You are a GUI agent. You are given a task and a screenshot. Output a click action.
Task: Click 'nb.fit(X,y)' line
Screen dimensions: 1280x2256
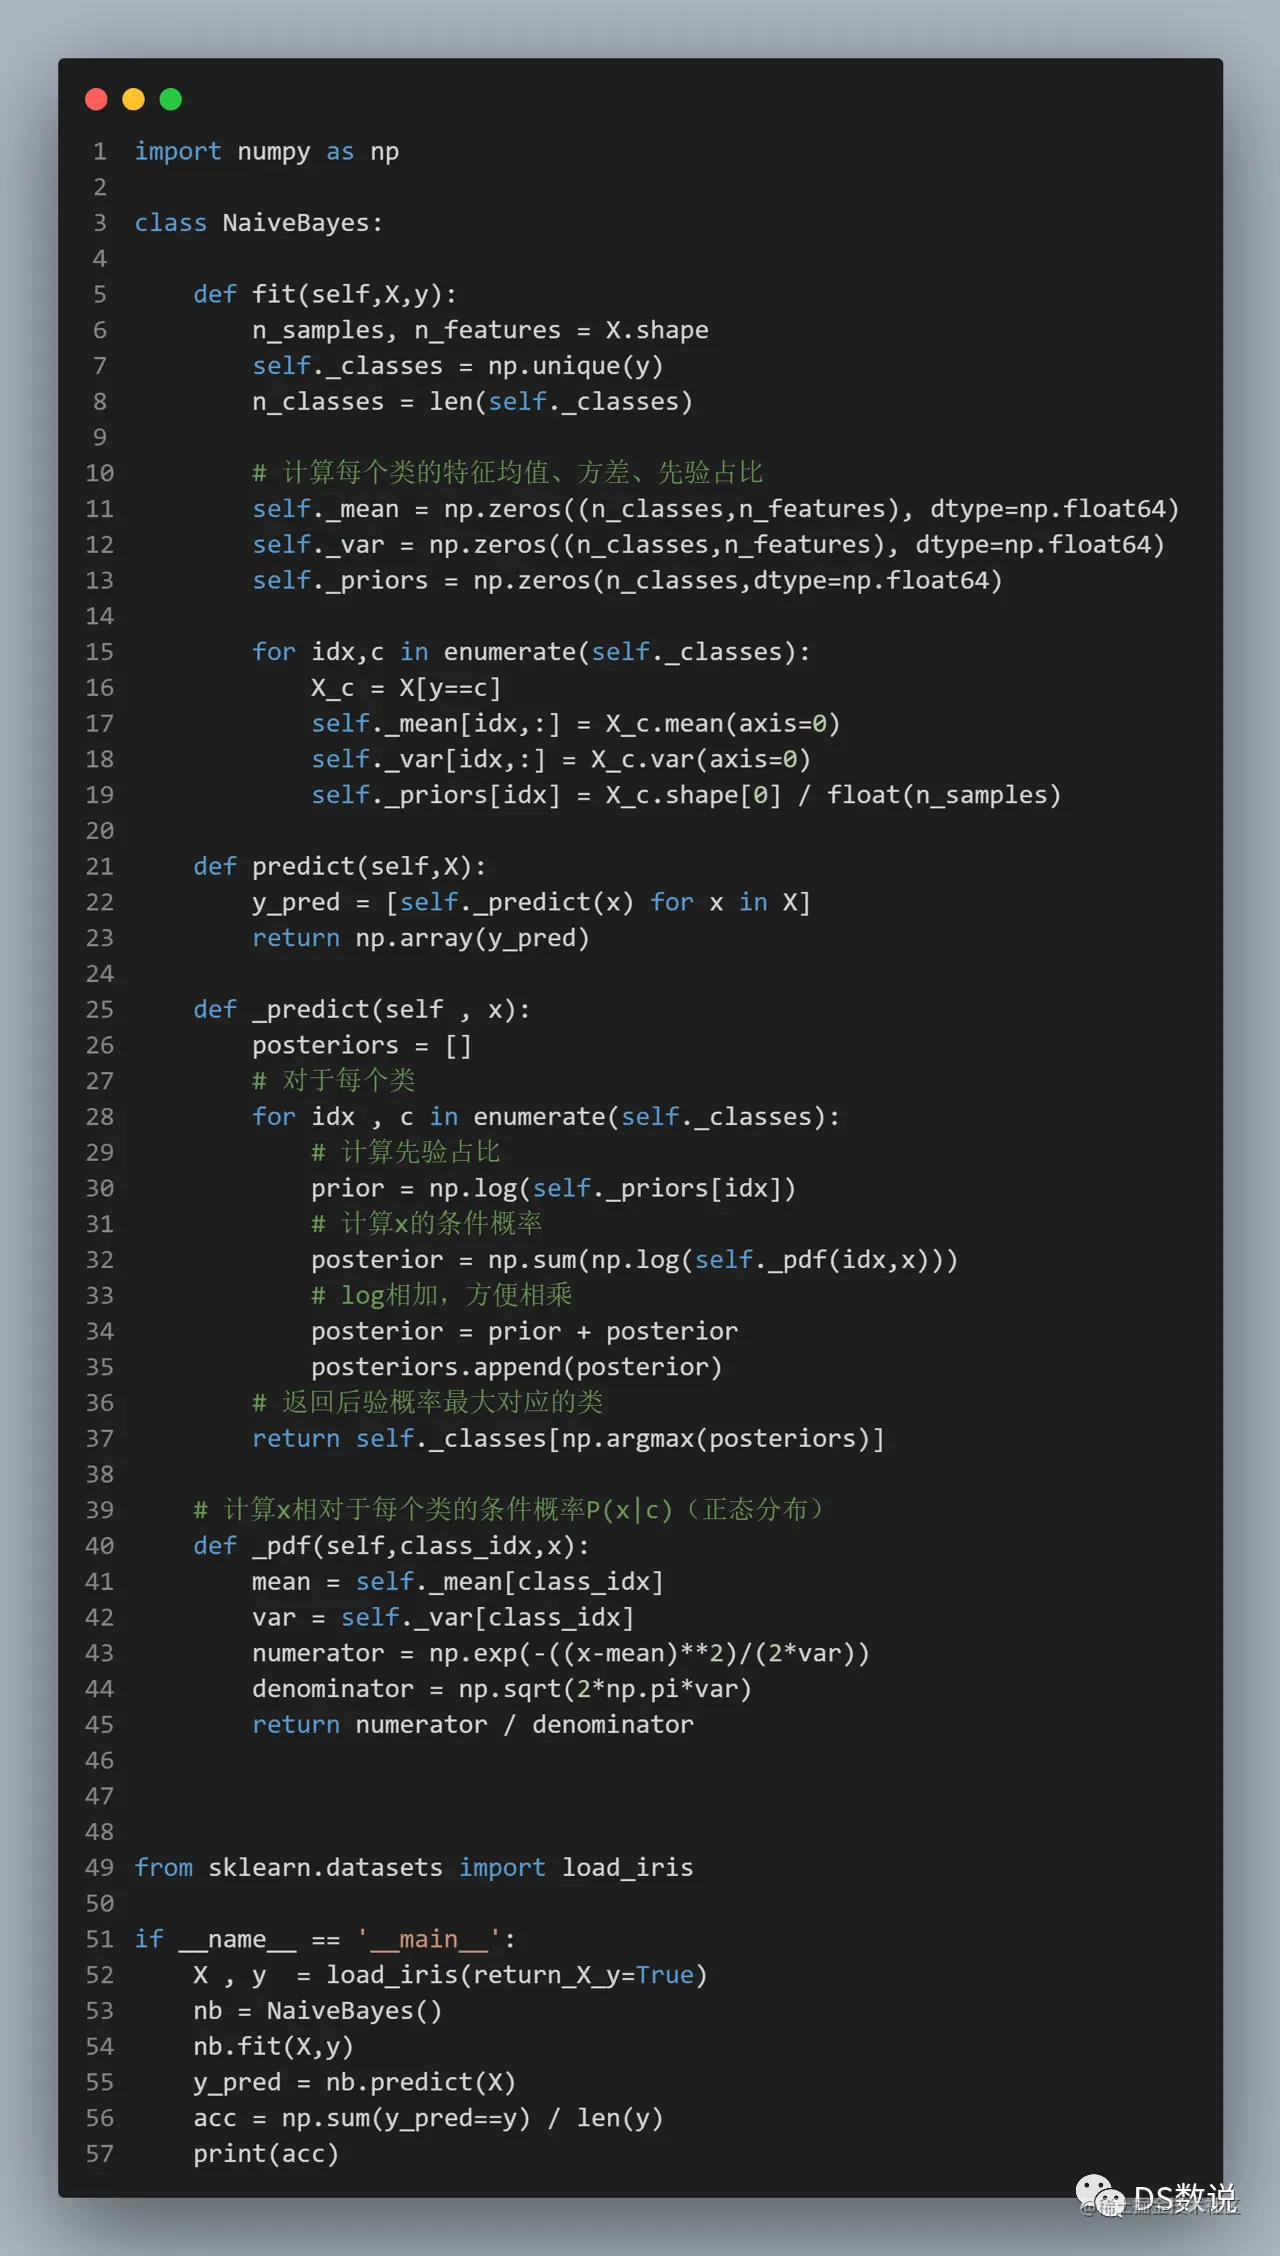(x=274, y=2047)
